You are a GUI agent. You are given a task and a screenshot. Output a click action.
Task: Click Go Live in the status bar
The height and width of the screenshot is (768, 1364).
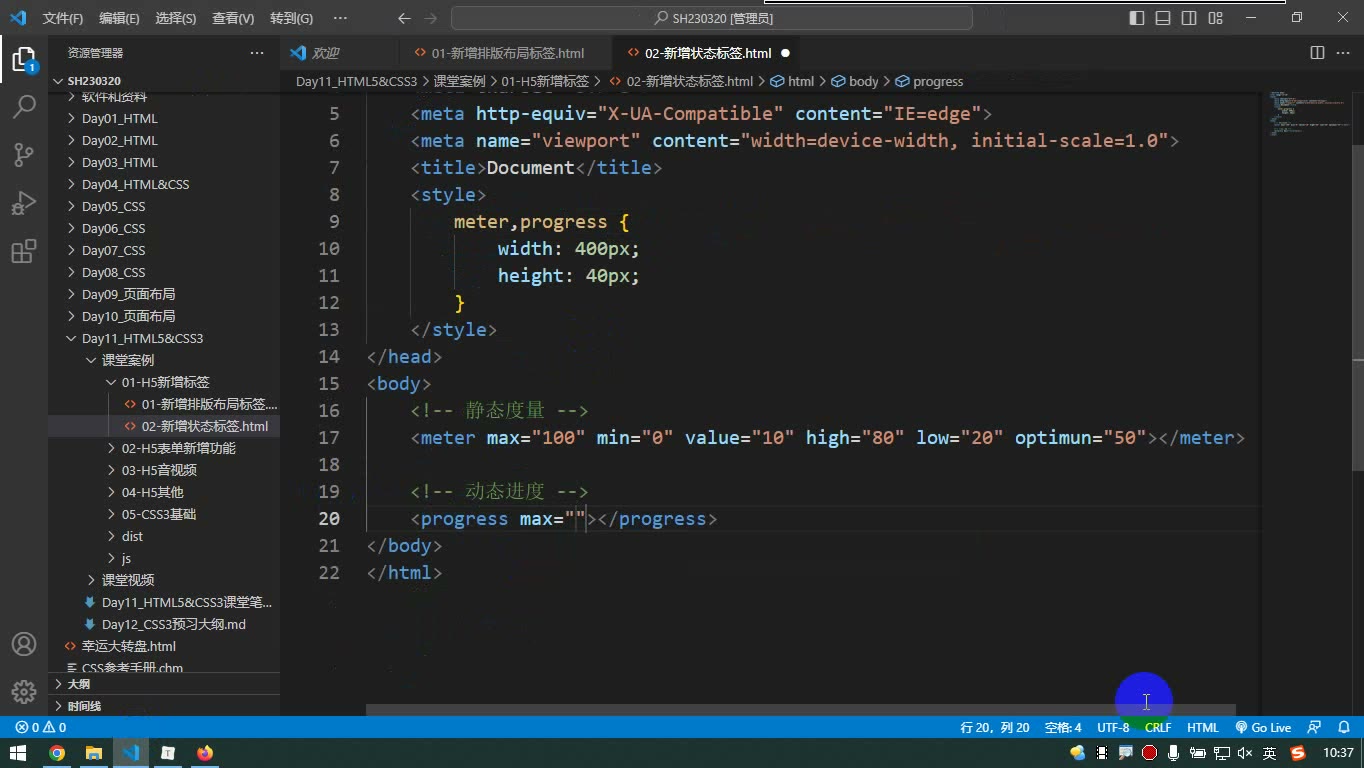[1264, 728]
